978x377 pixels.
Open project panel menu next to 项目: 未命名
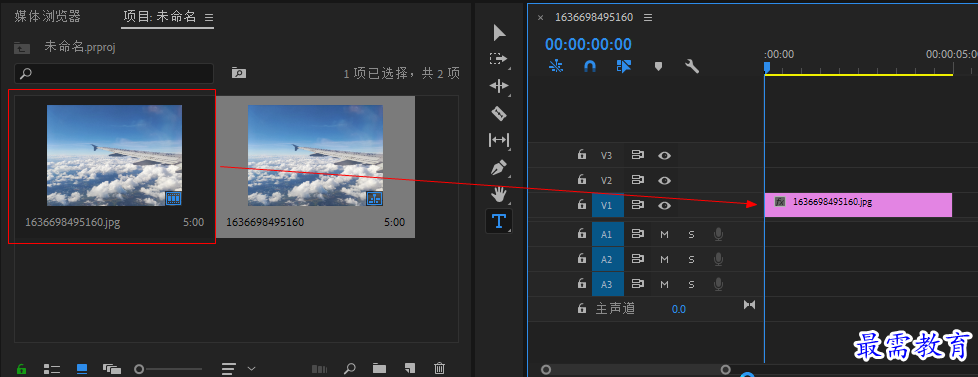click(x=209, y=17)
